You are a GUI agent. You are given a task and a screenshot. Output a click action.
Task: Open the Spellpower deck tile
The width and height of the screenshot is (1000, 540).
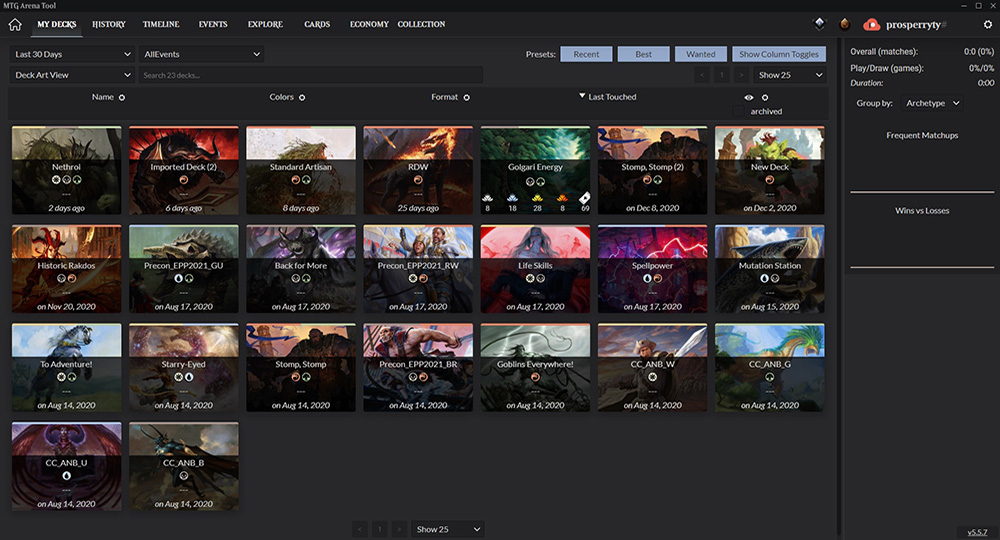click(652, 268)
